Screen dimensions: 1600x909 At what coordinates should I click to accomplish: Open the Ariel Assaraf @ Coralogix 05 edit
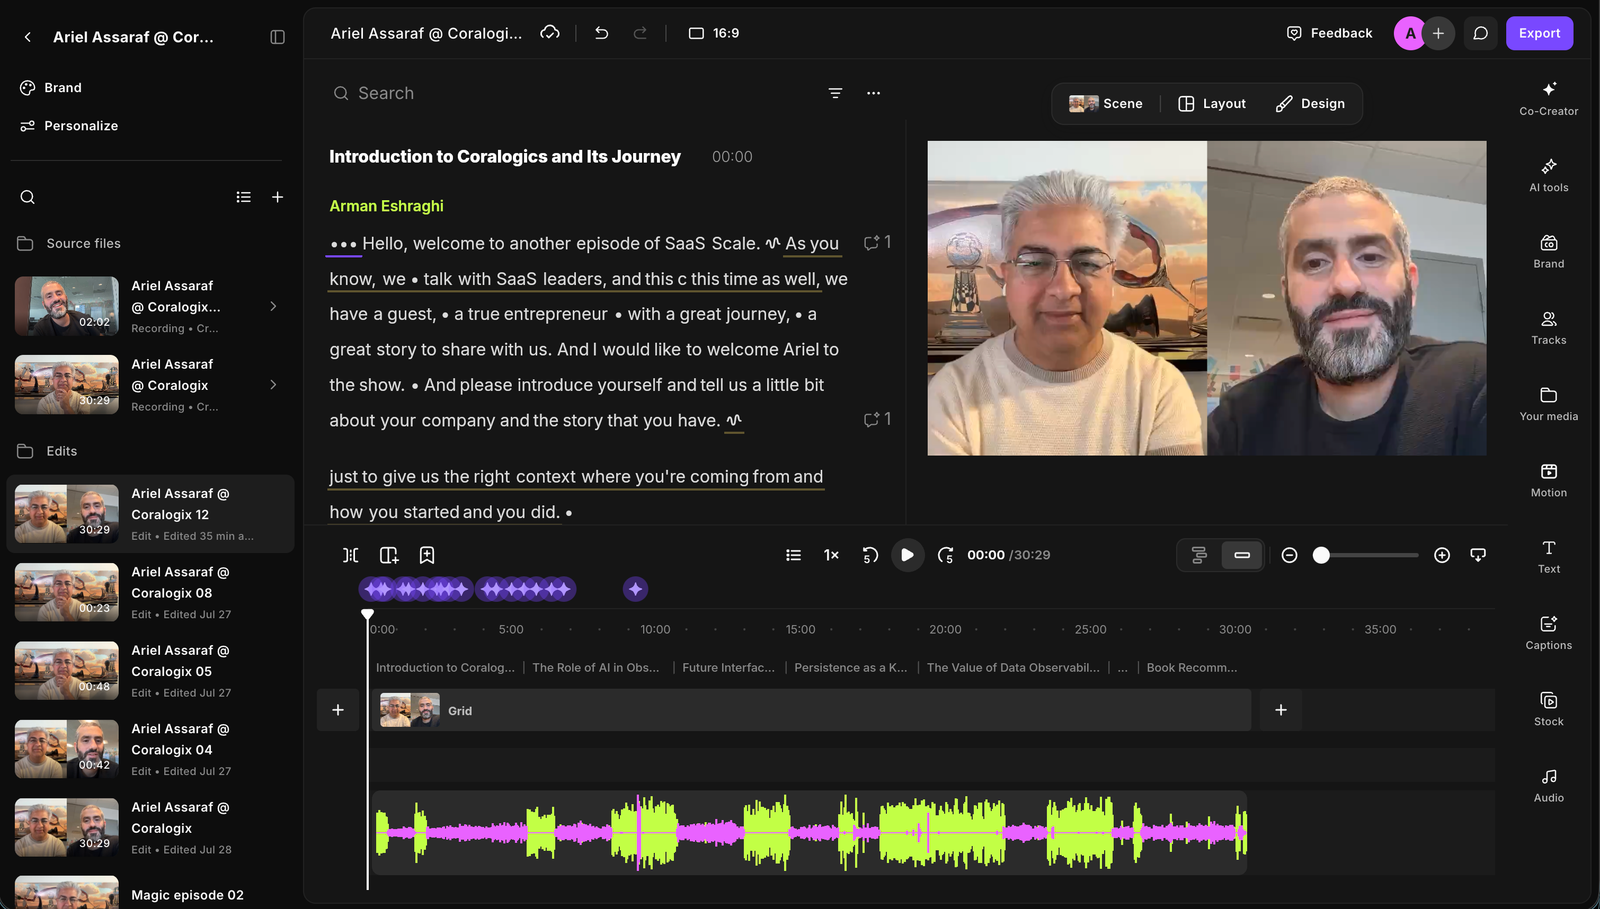pos(151,671)
